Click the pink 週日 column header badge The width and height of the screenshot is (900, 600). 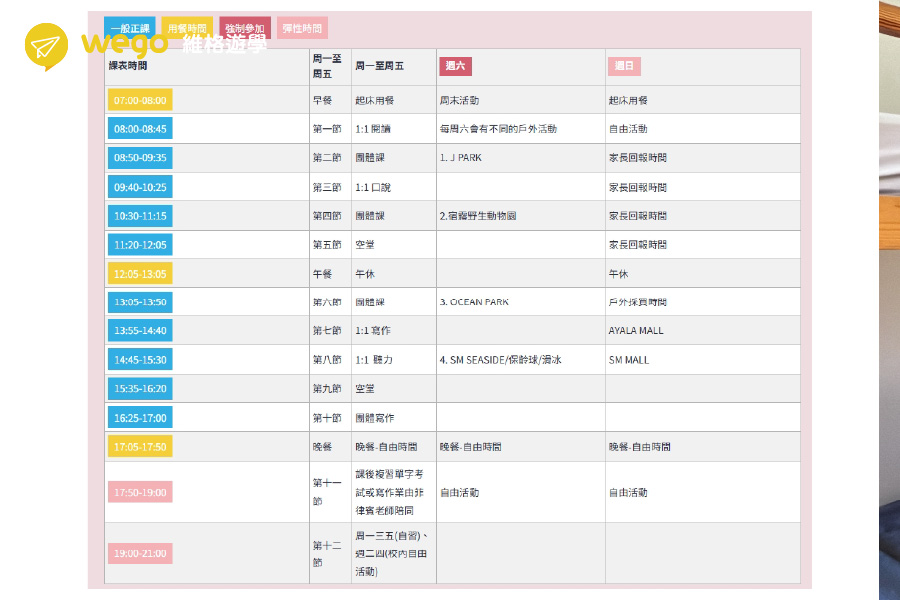pyautogui.click(x=623, y=66)
